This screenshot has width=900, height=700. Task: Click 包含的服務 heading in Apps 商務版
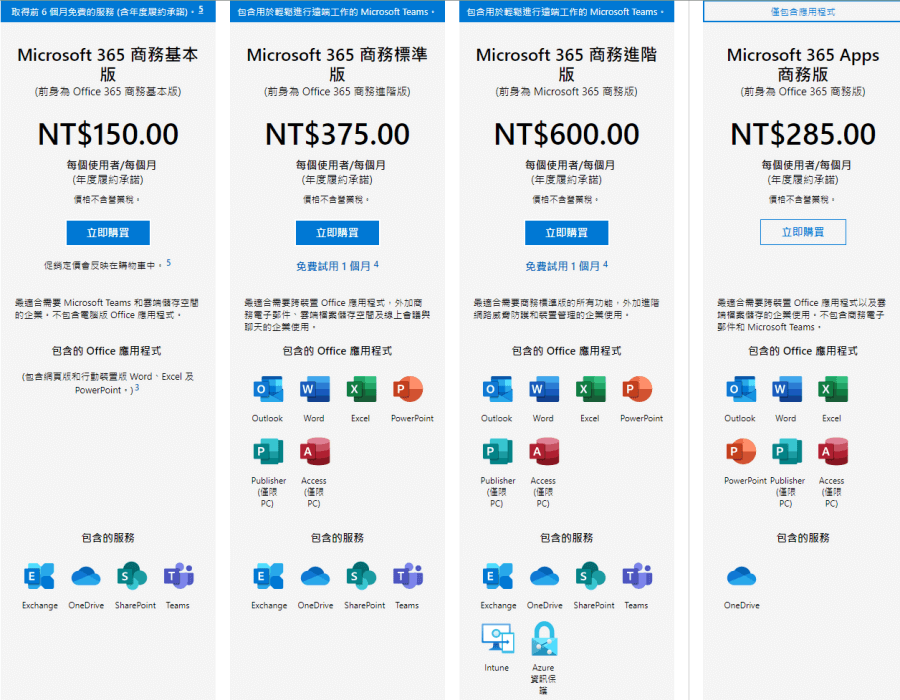pos(803,538)
